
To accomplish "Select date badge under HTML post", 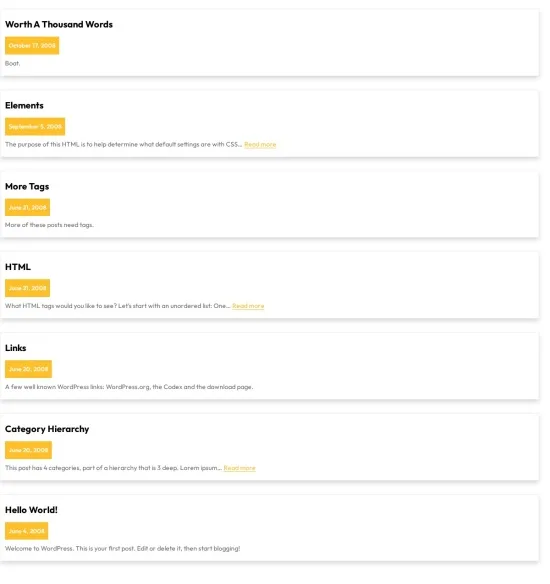I will (28, 288).
